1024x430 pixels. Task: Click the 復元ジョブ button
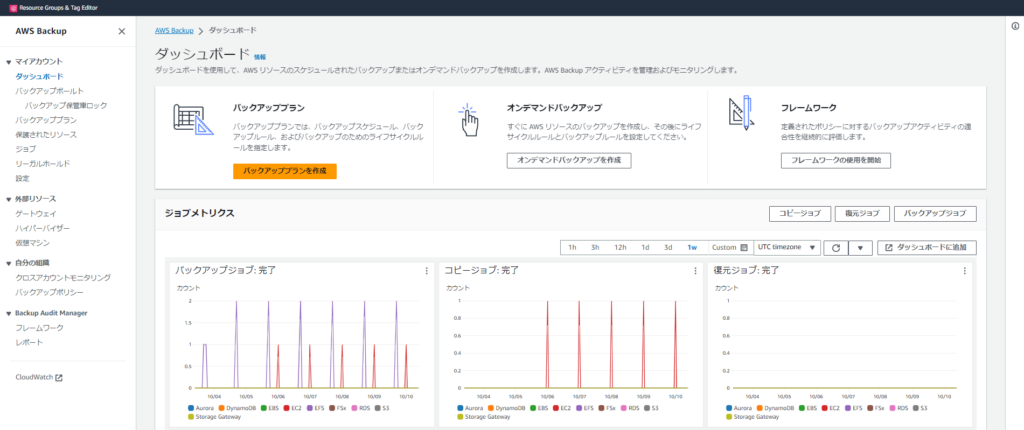coord(862,214)
